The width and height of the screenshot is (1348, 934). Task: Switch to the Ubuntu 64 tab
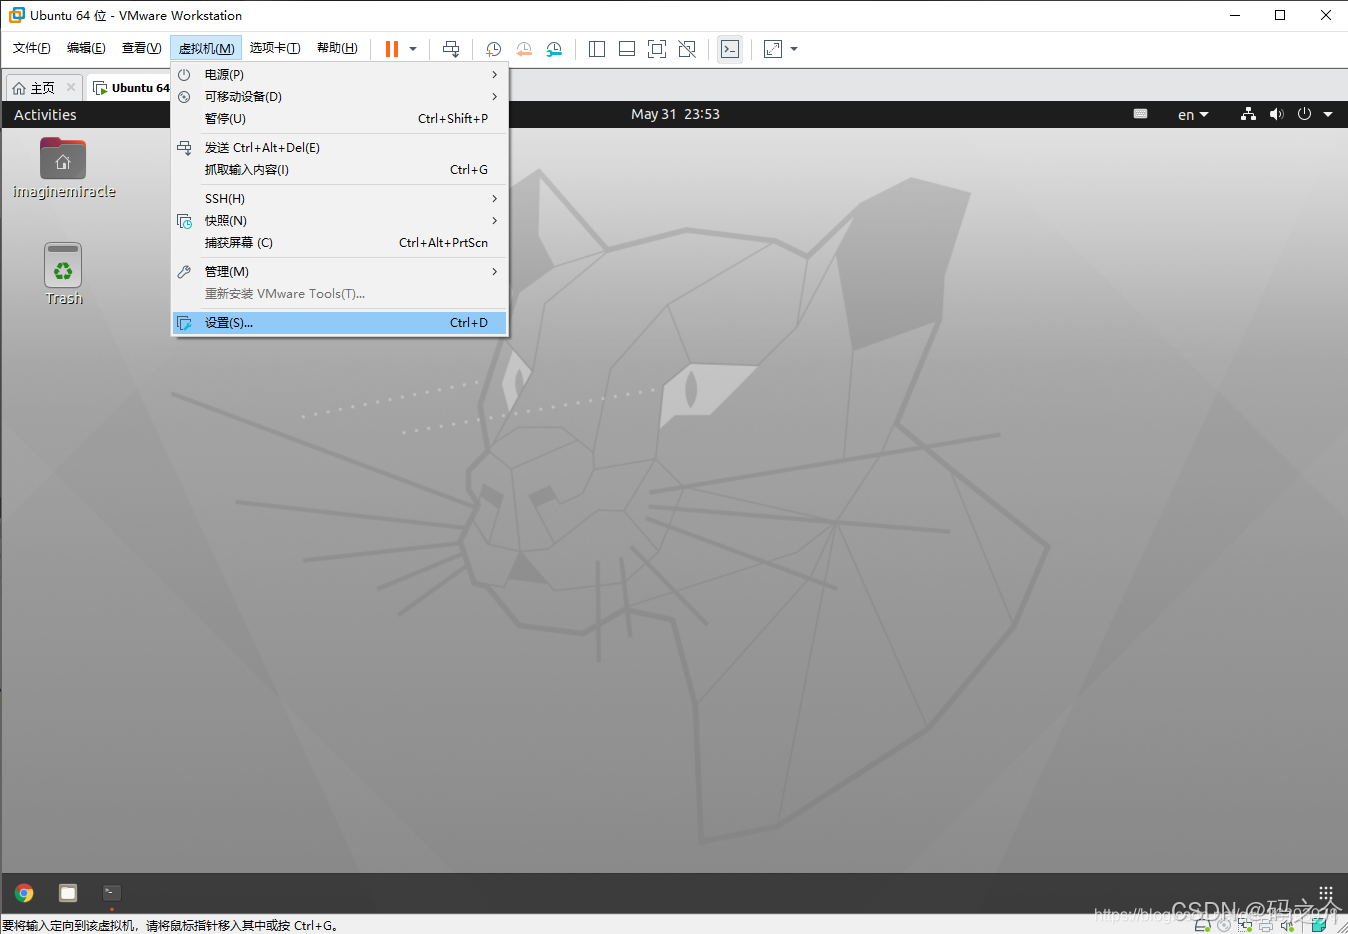click(131, 88)
